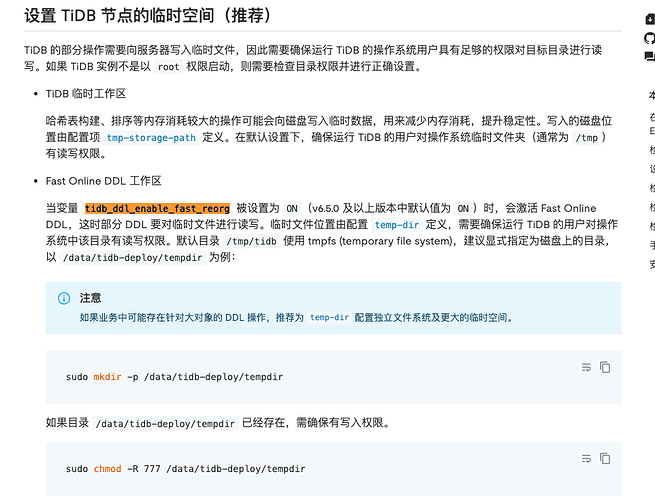Click the text 'tmpfs (temporary file system)'
Image resolution: width=655 pixels, height=499 pixels.
(x=380, y=241)
